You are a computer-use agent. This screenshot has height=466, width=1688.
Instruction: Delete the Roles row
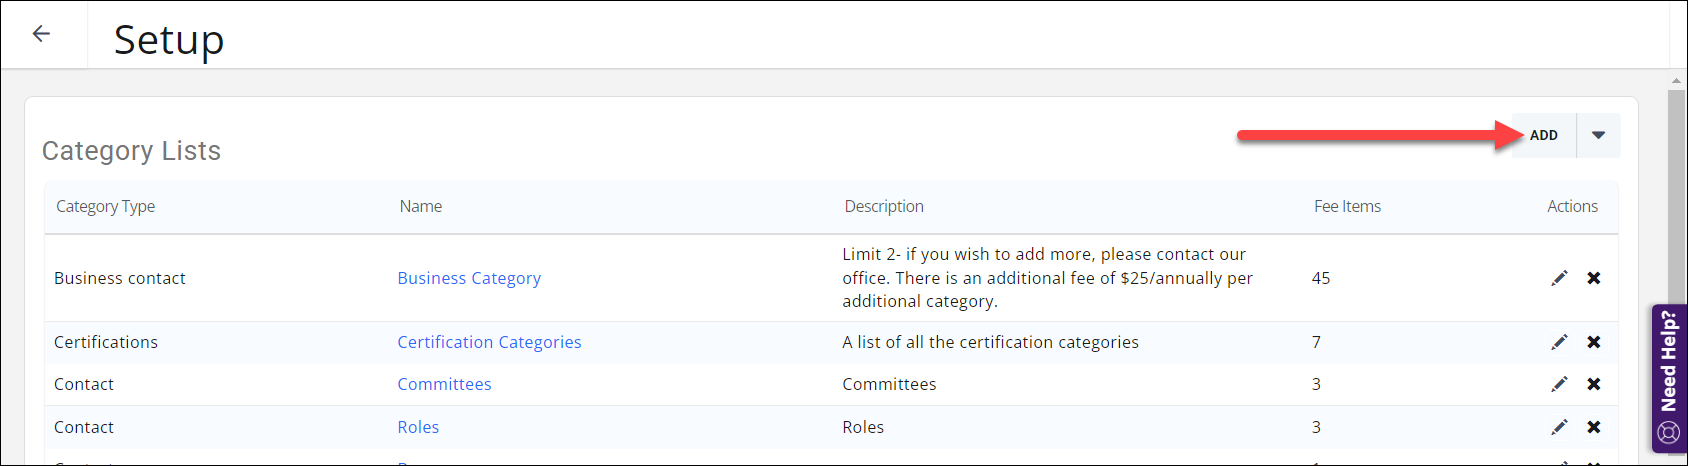tap(1594, 427)
